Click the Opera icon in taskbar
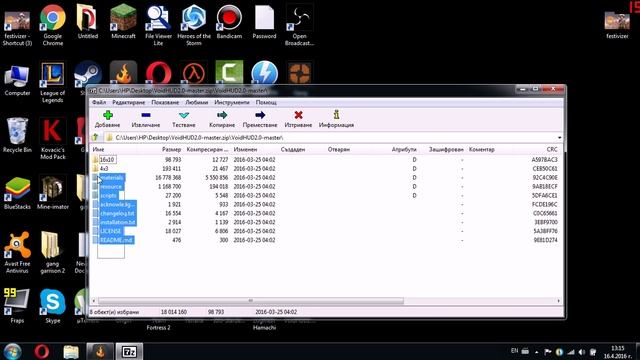This screenshot has width=640, height=360. coord(42,351)
